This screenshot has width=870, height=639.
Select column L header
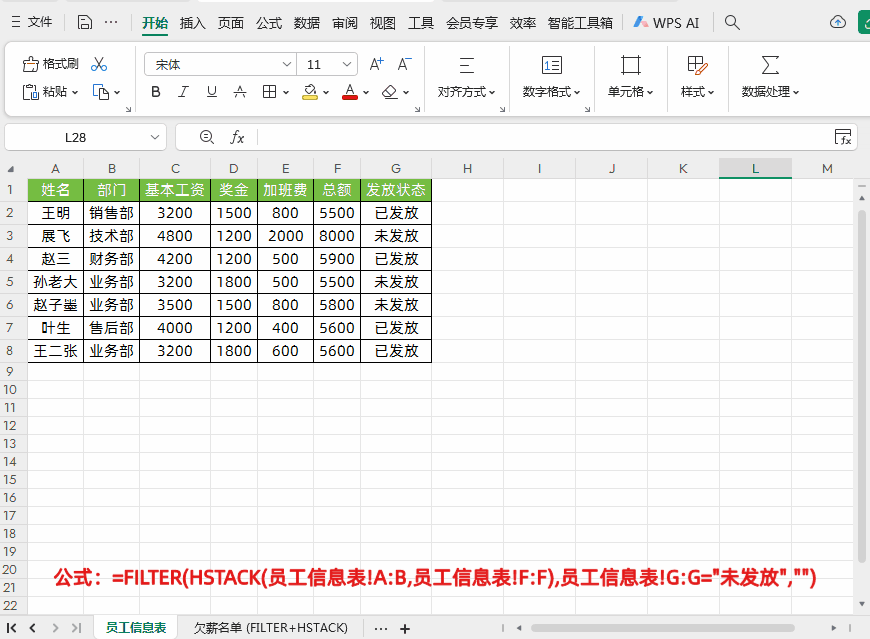755,169
